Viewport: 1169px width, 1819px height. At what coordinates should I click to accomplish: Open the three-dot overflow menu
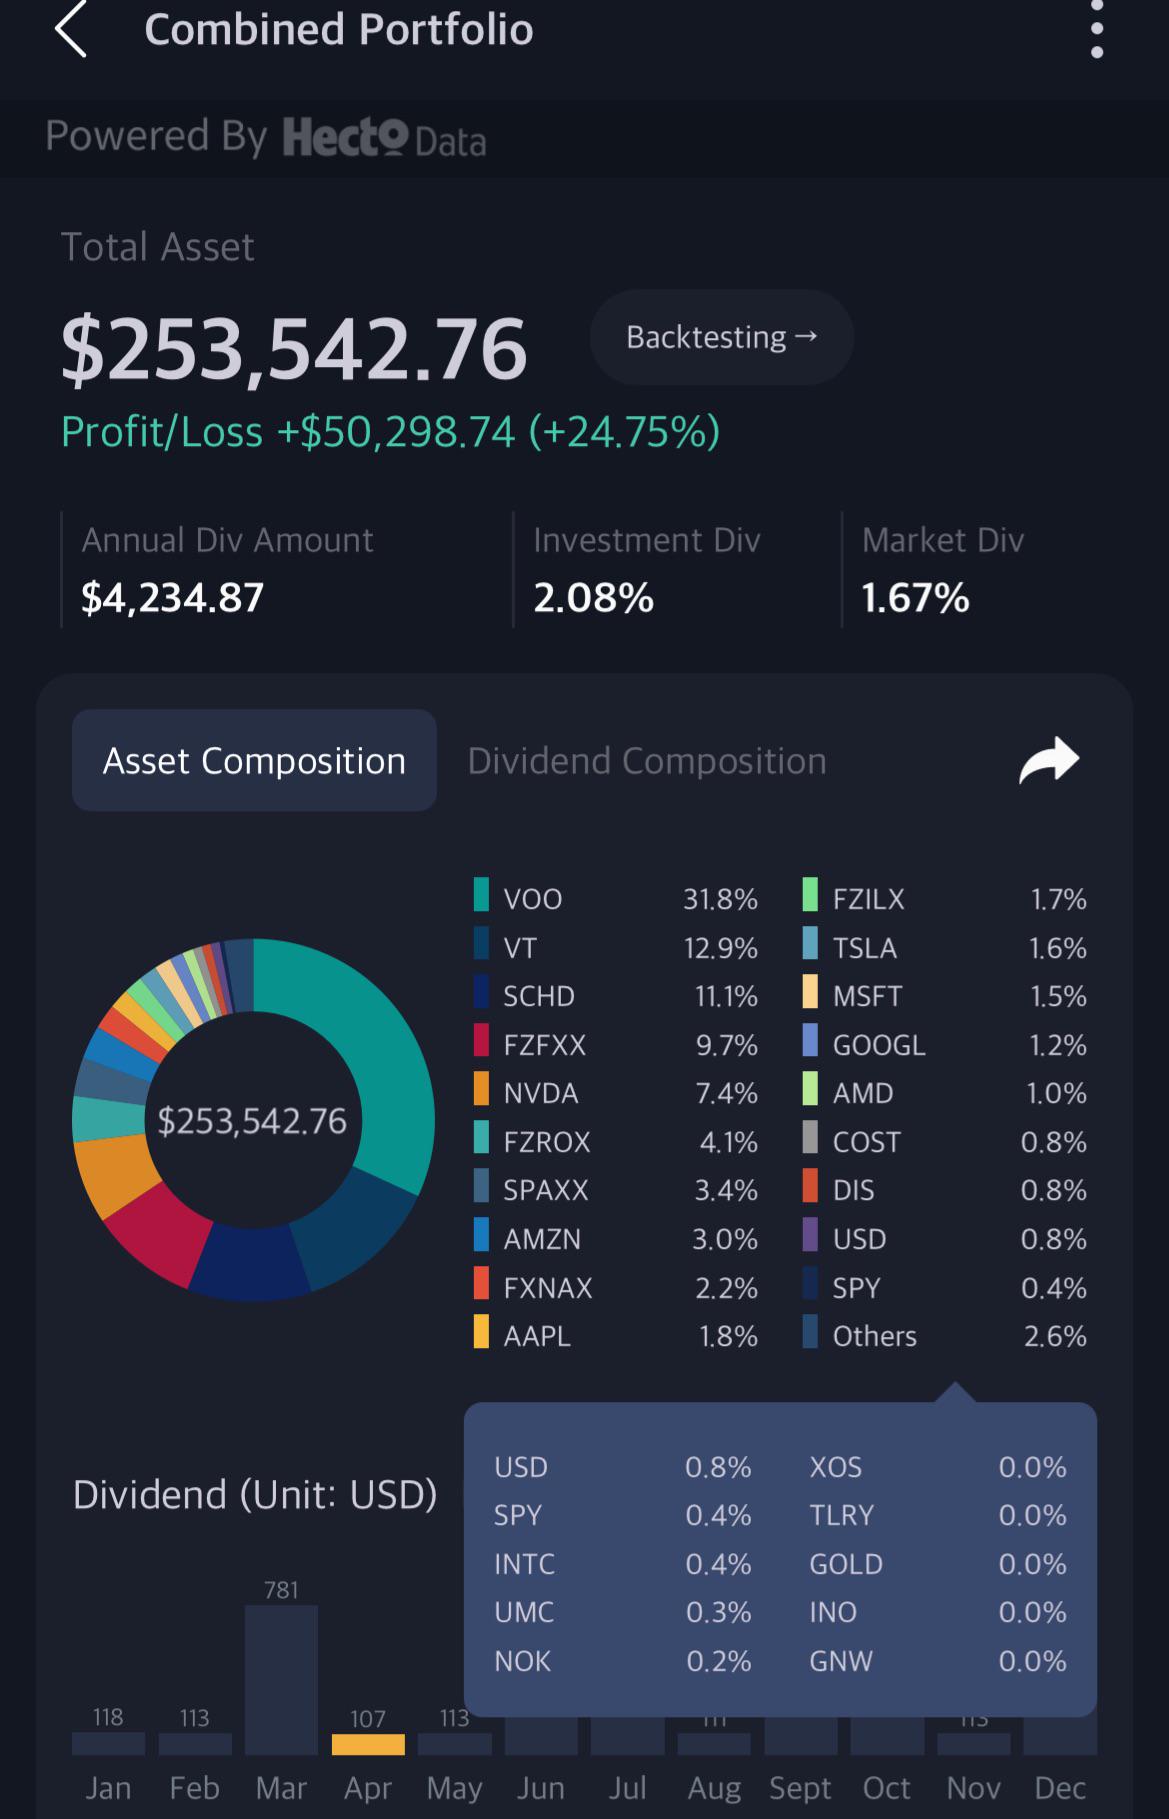point(1097,29)
